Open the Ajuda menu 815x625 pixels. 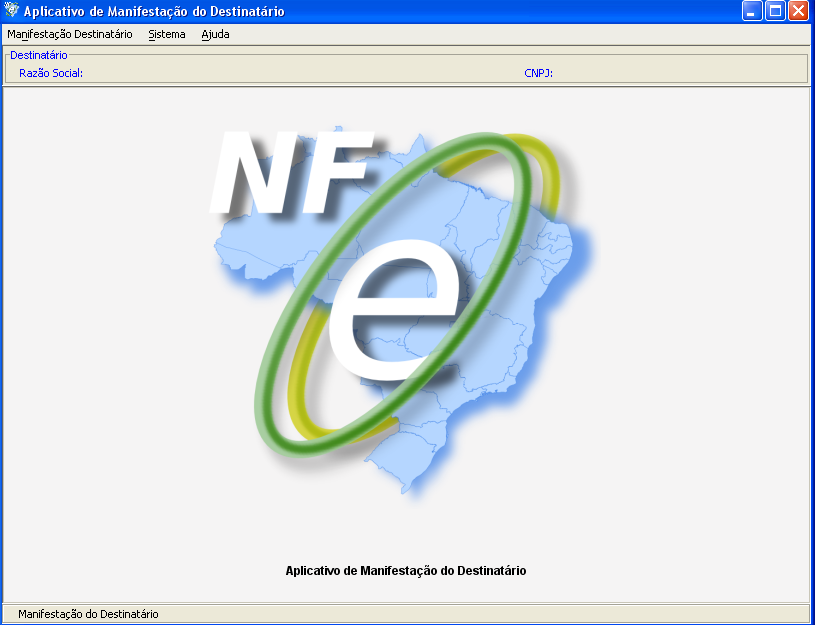pyautogui.click(x=215, y=34)
